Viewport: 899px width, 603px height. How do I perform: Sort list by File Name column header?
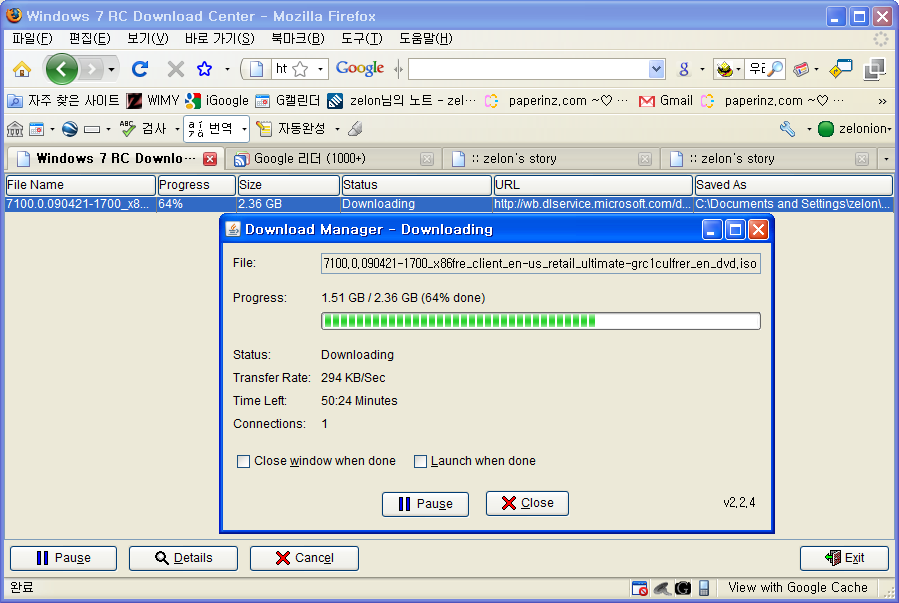click(80, 185)
